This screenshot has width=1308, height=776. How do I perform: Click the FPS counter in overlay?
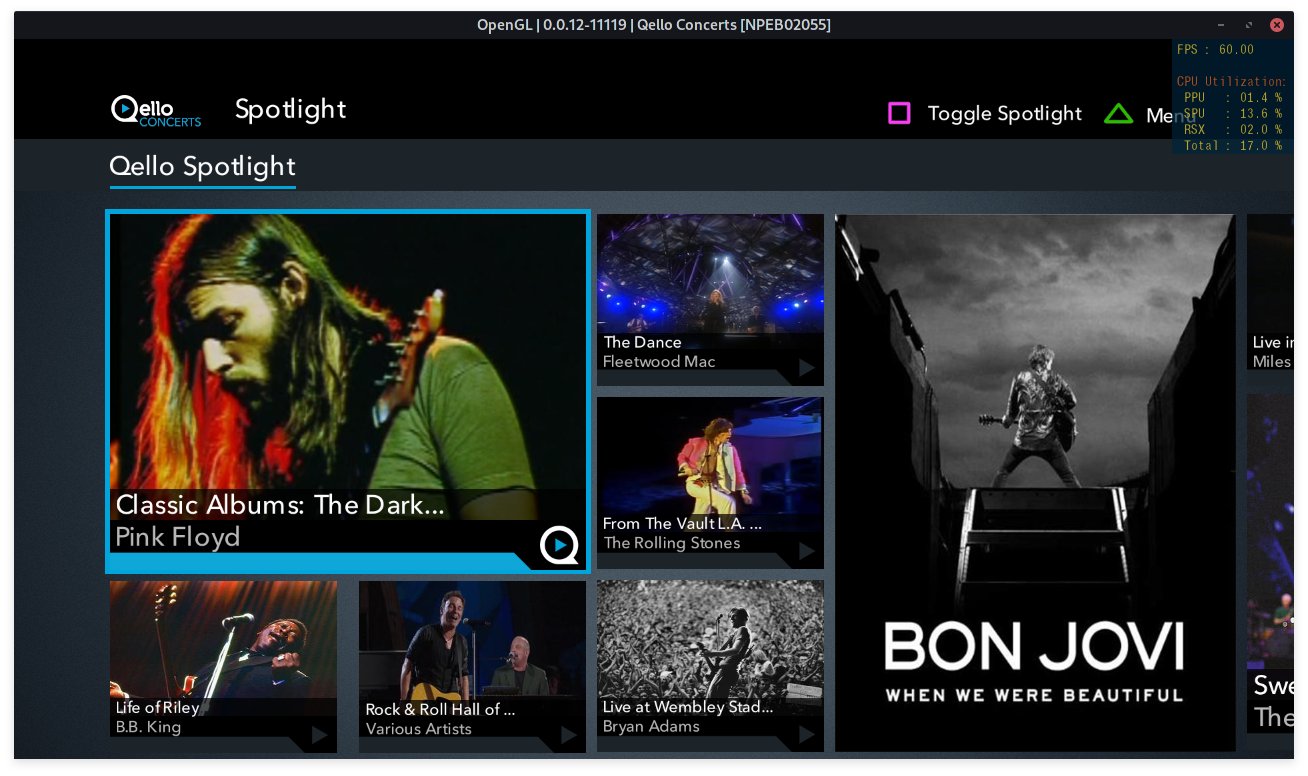click(1215, 50)
